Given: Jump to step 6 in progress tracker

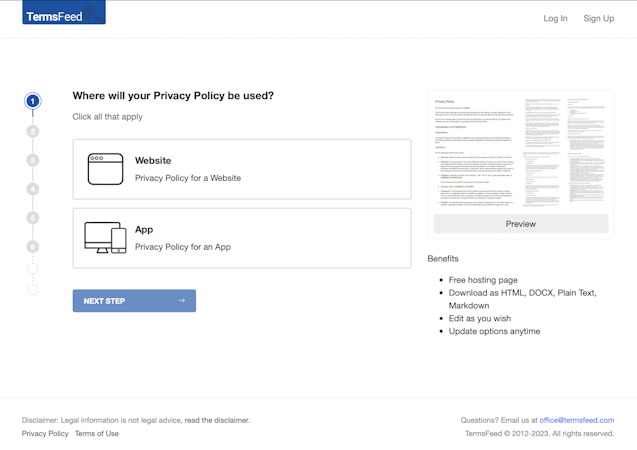Looking at the screenshot, I should click(33, 246).
